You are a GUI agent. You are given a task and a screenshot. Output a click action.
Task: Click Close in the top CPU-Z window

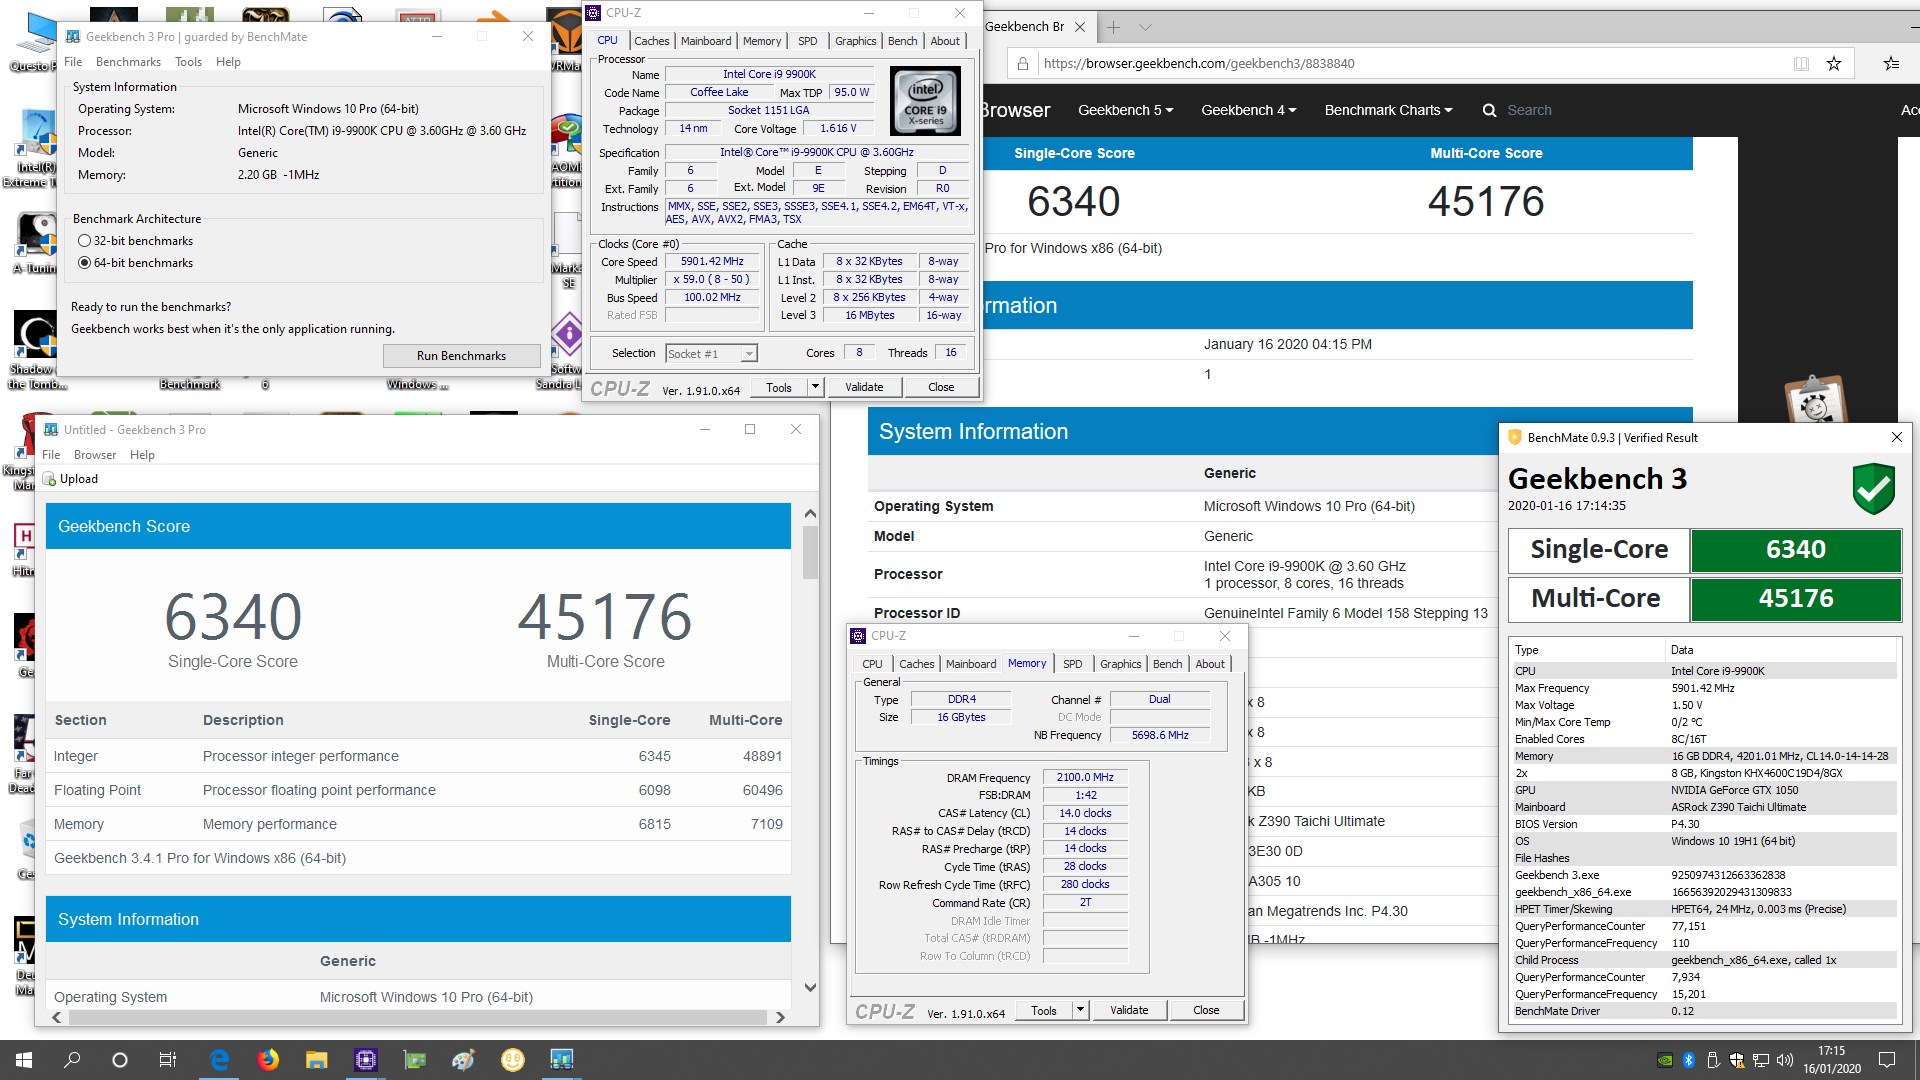pos(941,387)
